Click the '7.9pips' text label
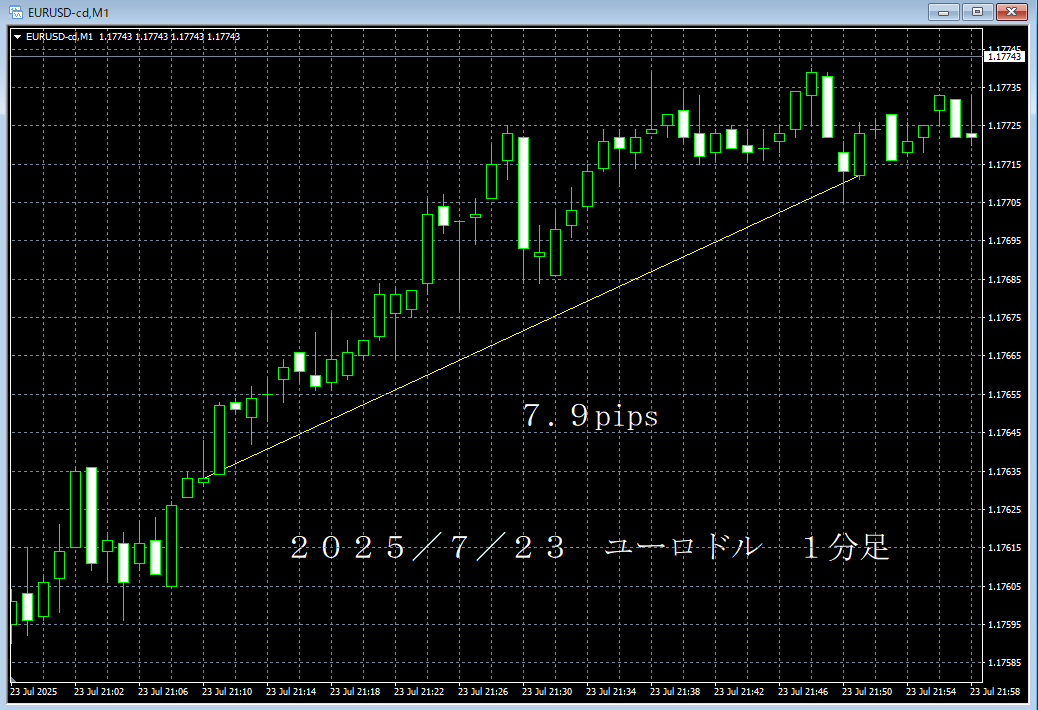The image size is (1038, 710). (590, 416)
